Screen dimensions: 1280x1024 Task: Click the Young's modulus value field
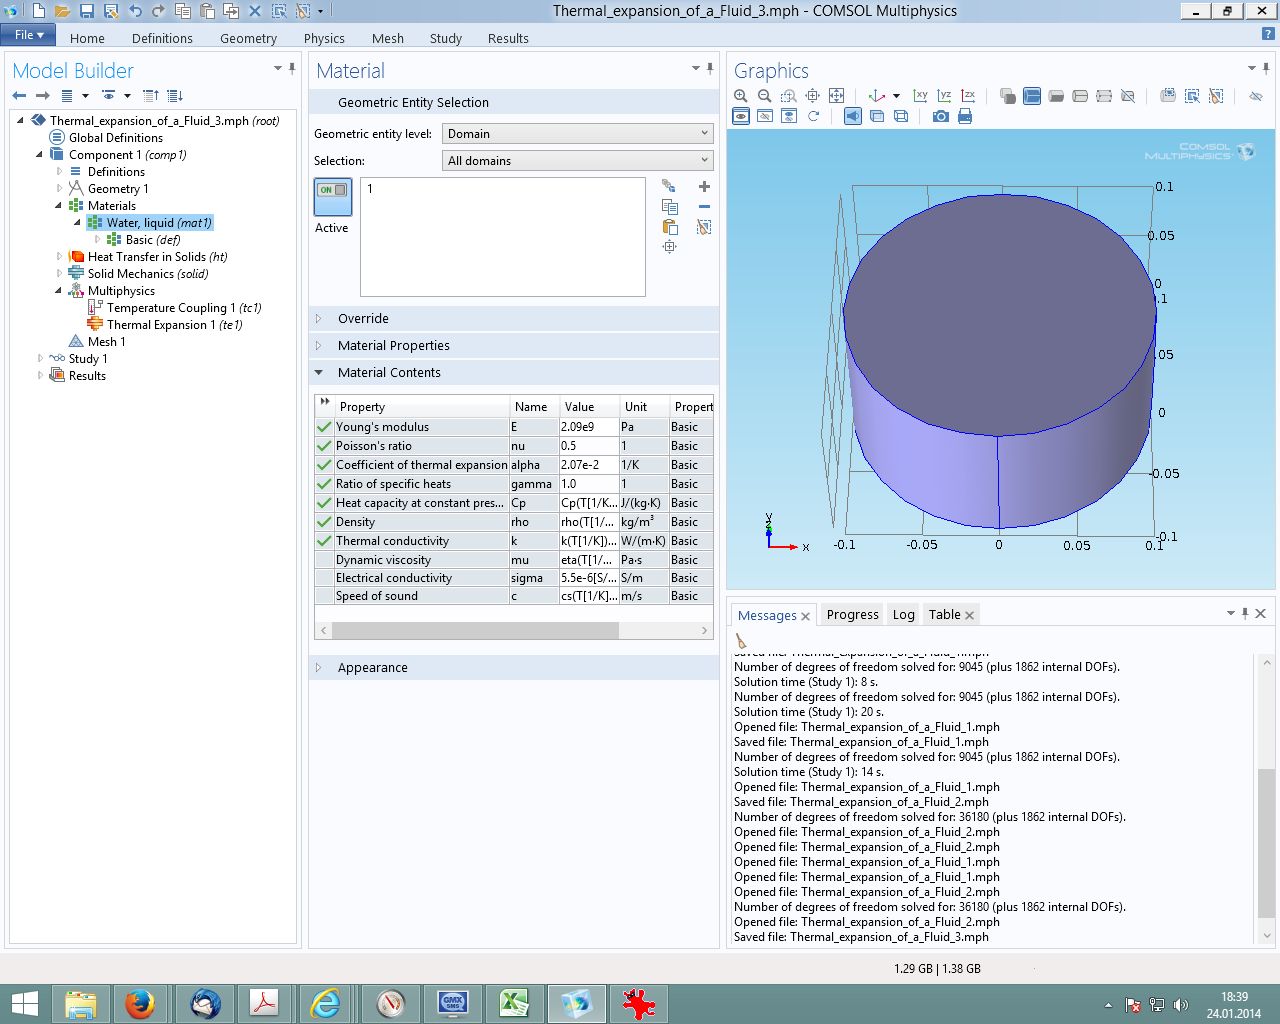click(x=588, y=427)
